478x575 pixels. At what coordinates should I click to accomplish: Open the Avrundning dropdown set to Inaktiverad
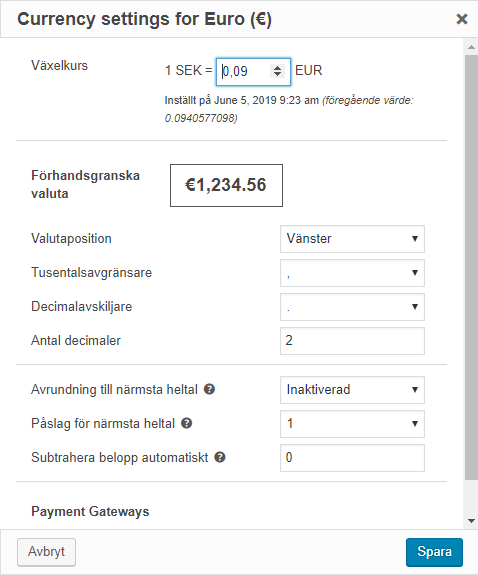click(x=352, y=389)
